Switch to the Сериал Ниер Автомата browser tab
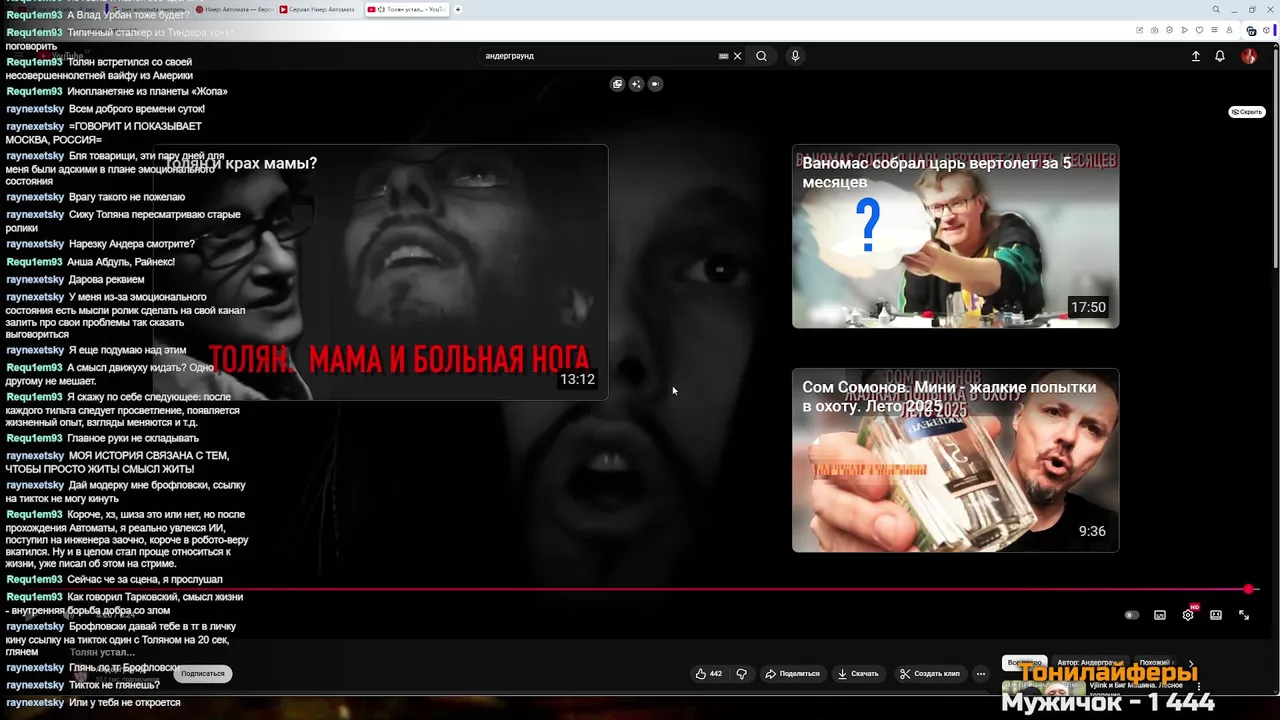 click(318, 9)
